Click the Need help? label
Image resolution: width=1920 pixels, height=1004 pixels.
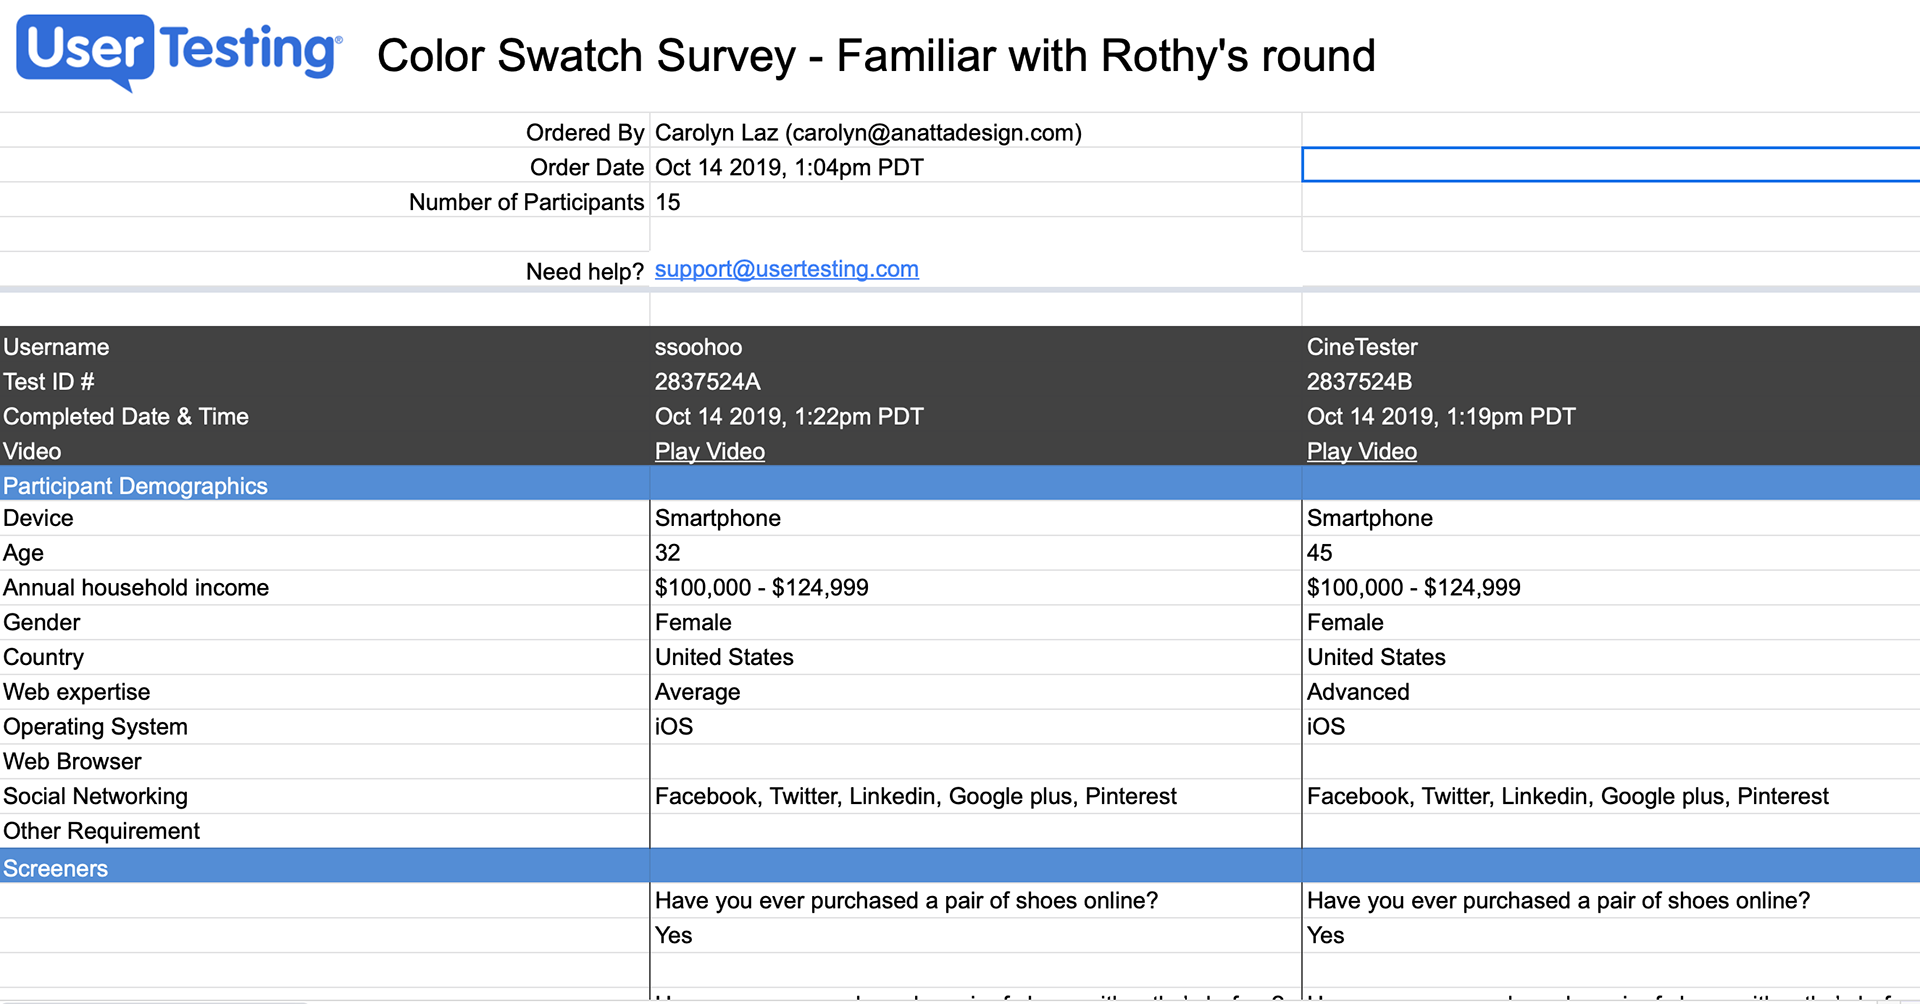(x=584, y=271)
